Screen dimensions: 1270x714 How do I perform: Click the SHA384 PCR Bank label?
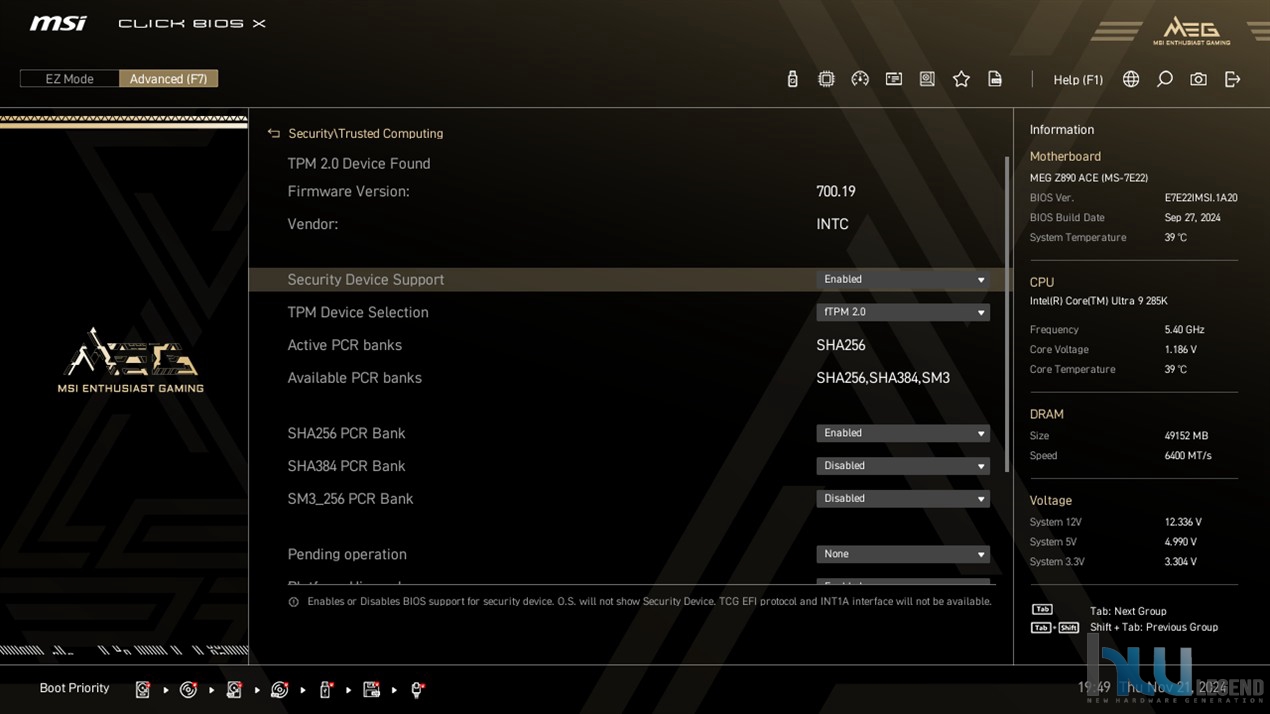pos(346,466)
